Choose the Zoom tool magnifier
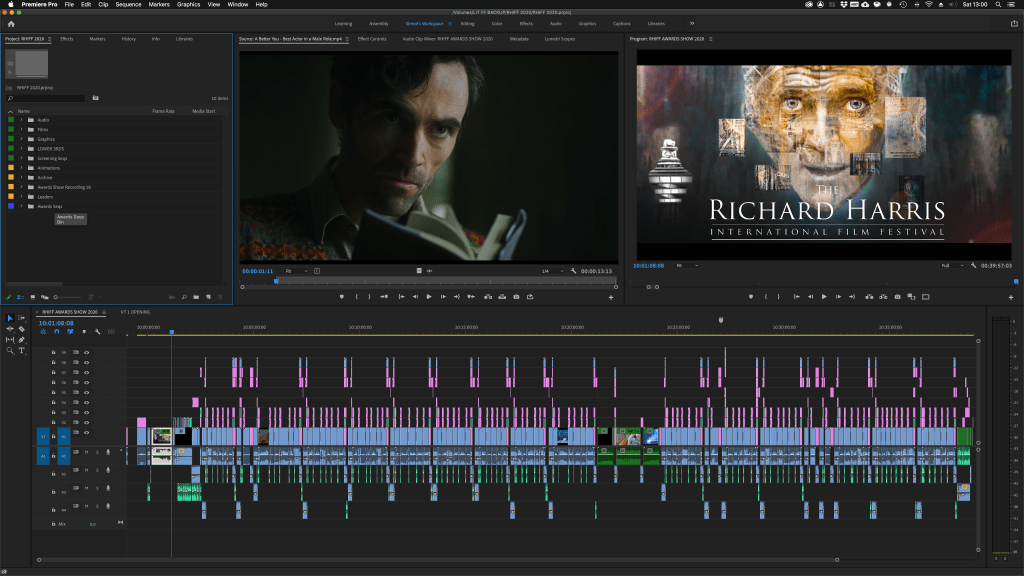Image resolution: width=1024 pixels, height=576 pixels. coord(10,351)
